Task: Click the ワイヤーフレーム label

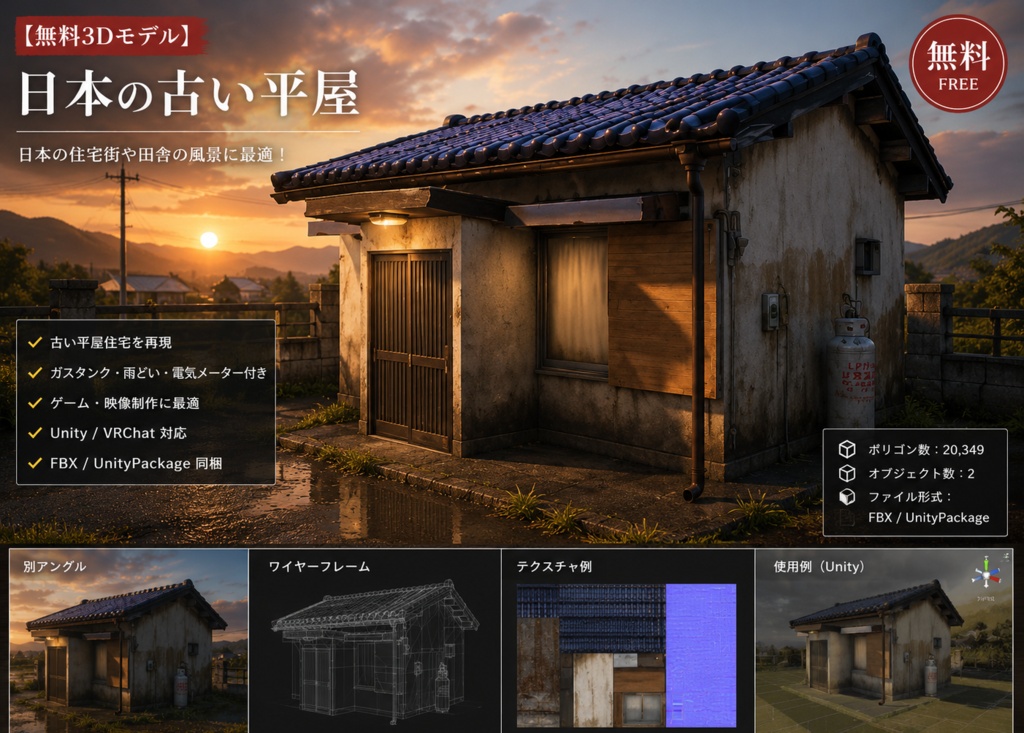Action: click(319, 566)
